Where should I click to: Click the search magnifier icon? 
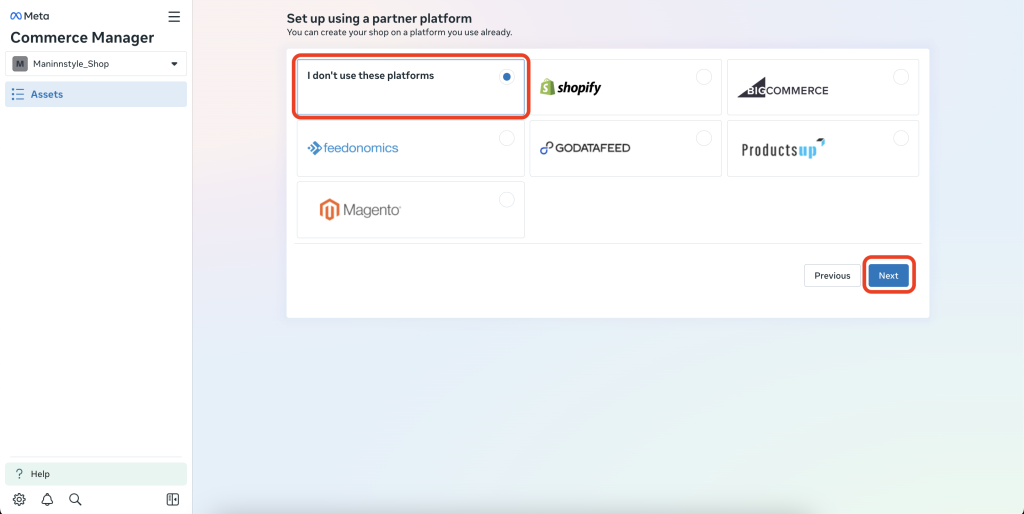point(75,499)
